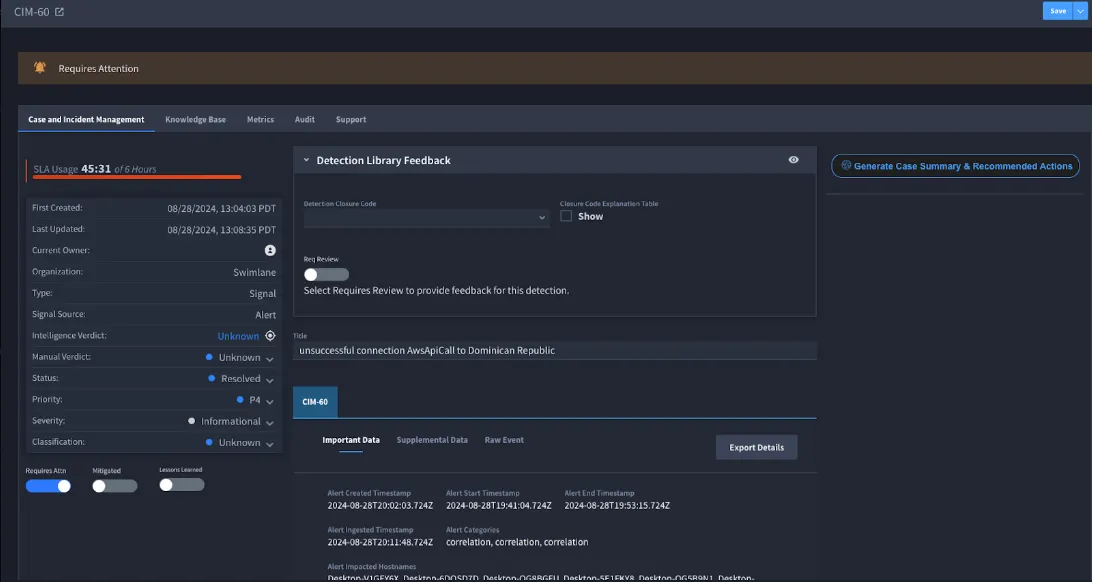1093x582 pixels.
Task: Collapse the Detection Library Feedback section
Action: tap(306, 160)
